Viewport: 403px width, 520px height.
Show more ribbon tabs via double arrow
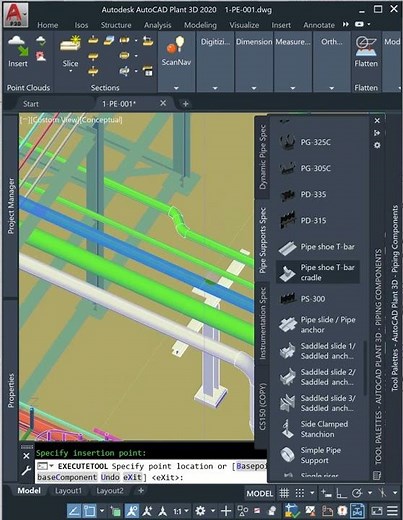pyautogui.click(x=346, y=24)
